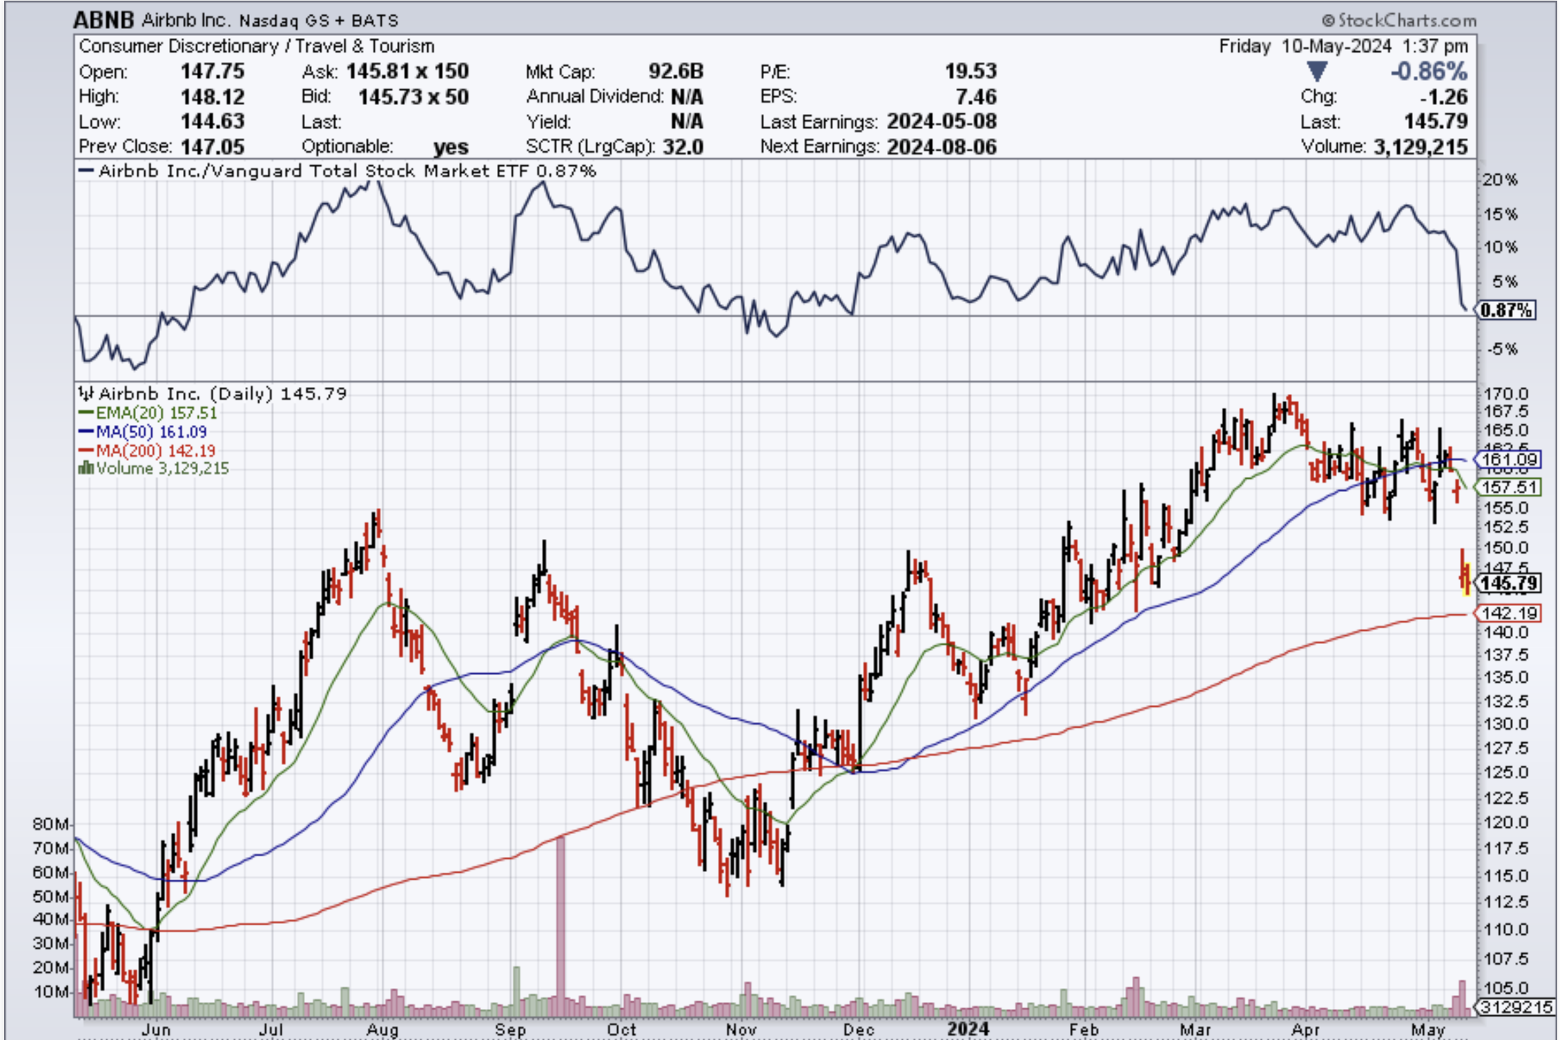This screenshot has width=1560, height=1040.
Task: Click the 161.09 MA(50) price axis tag
Action: click(x=1509, y=460)
